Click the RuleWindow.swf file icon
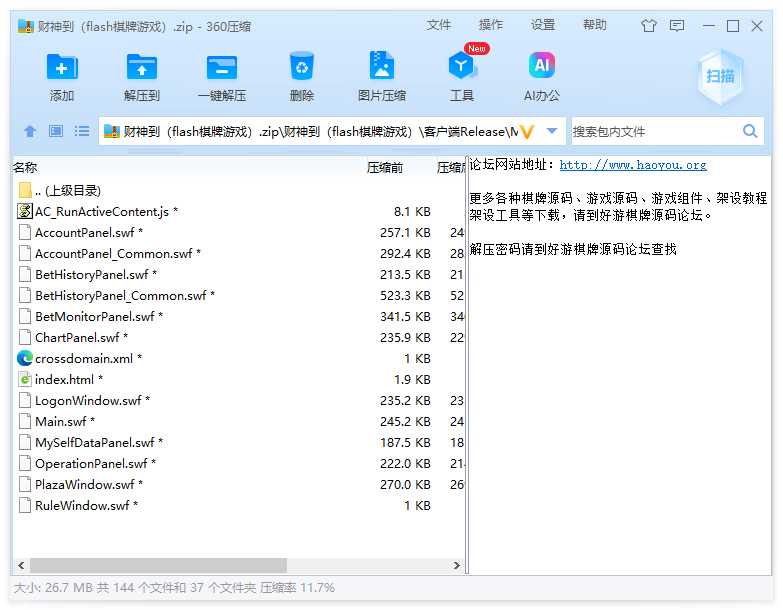 (x=24, y=505)
